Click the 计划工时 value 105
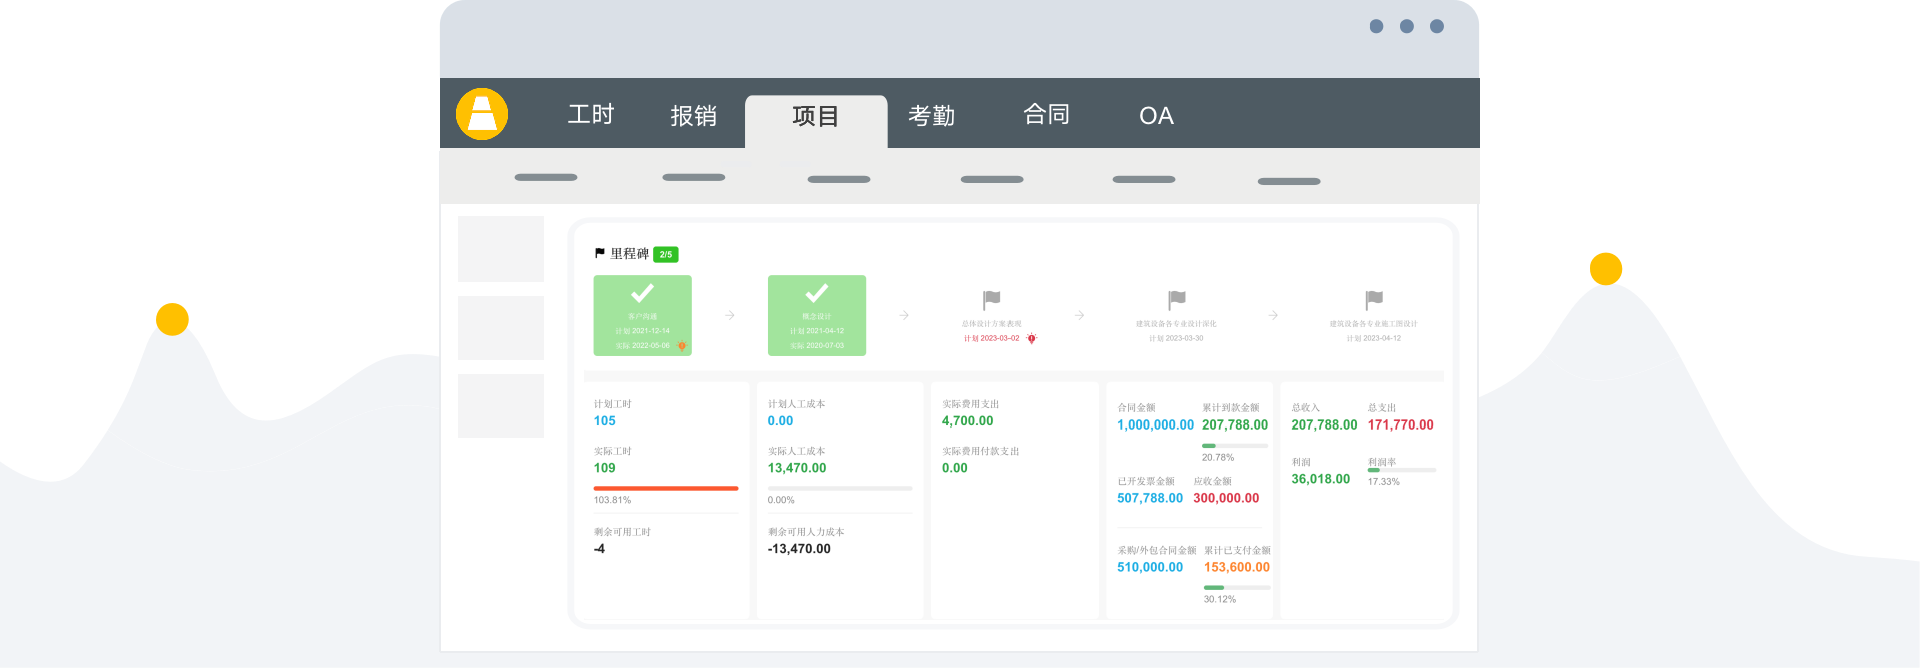The width and height of the screenshot is (1920, 668). click(x=605, y=421)
